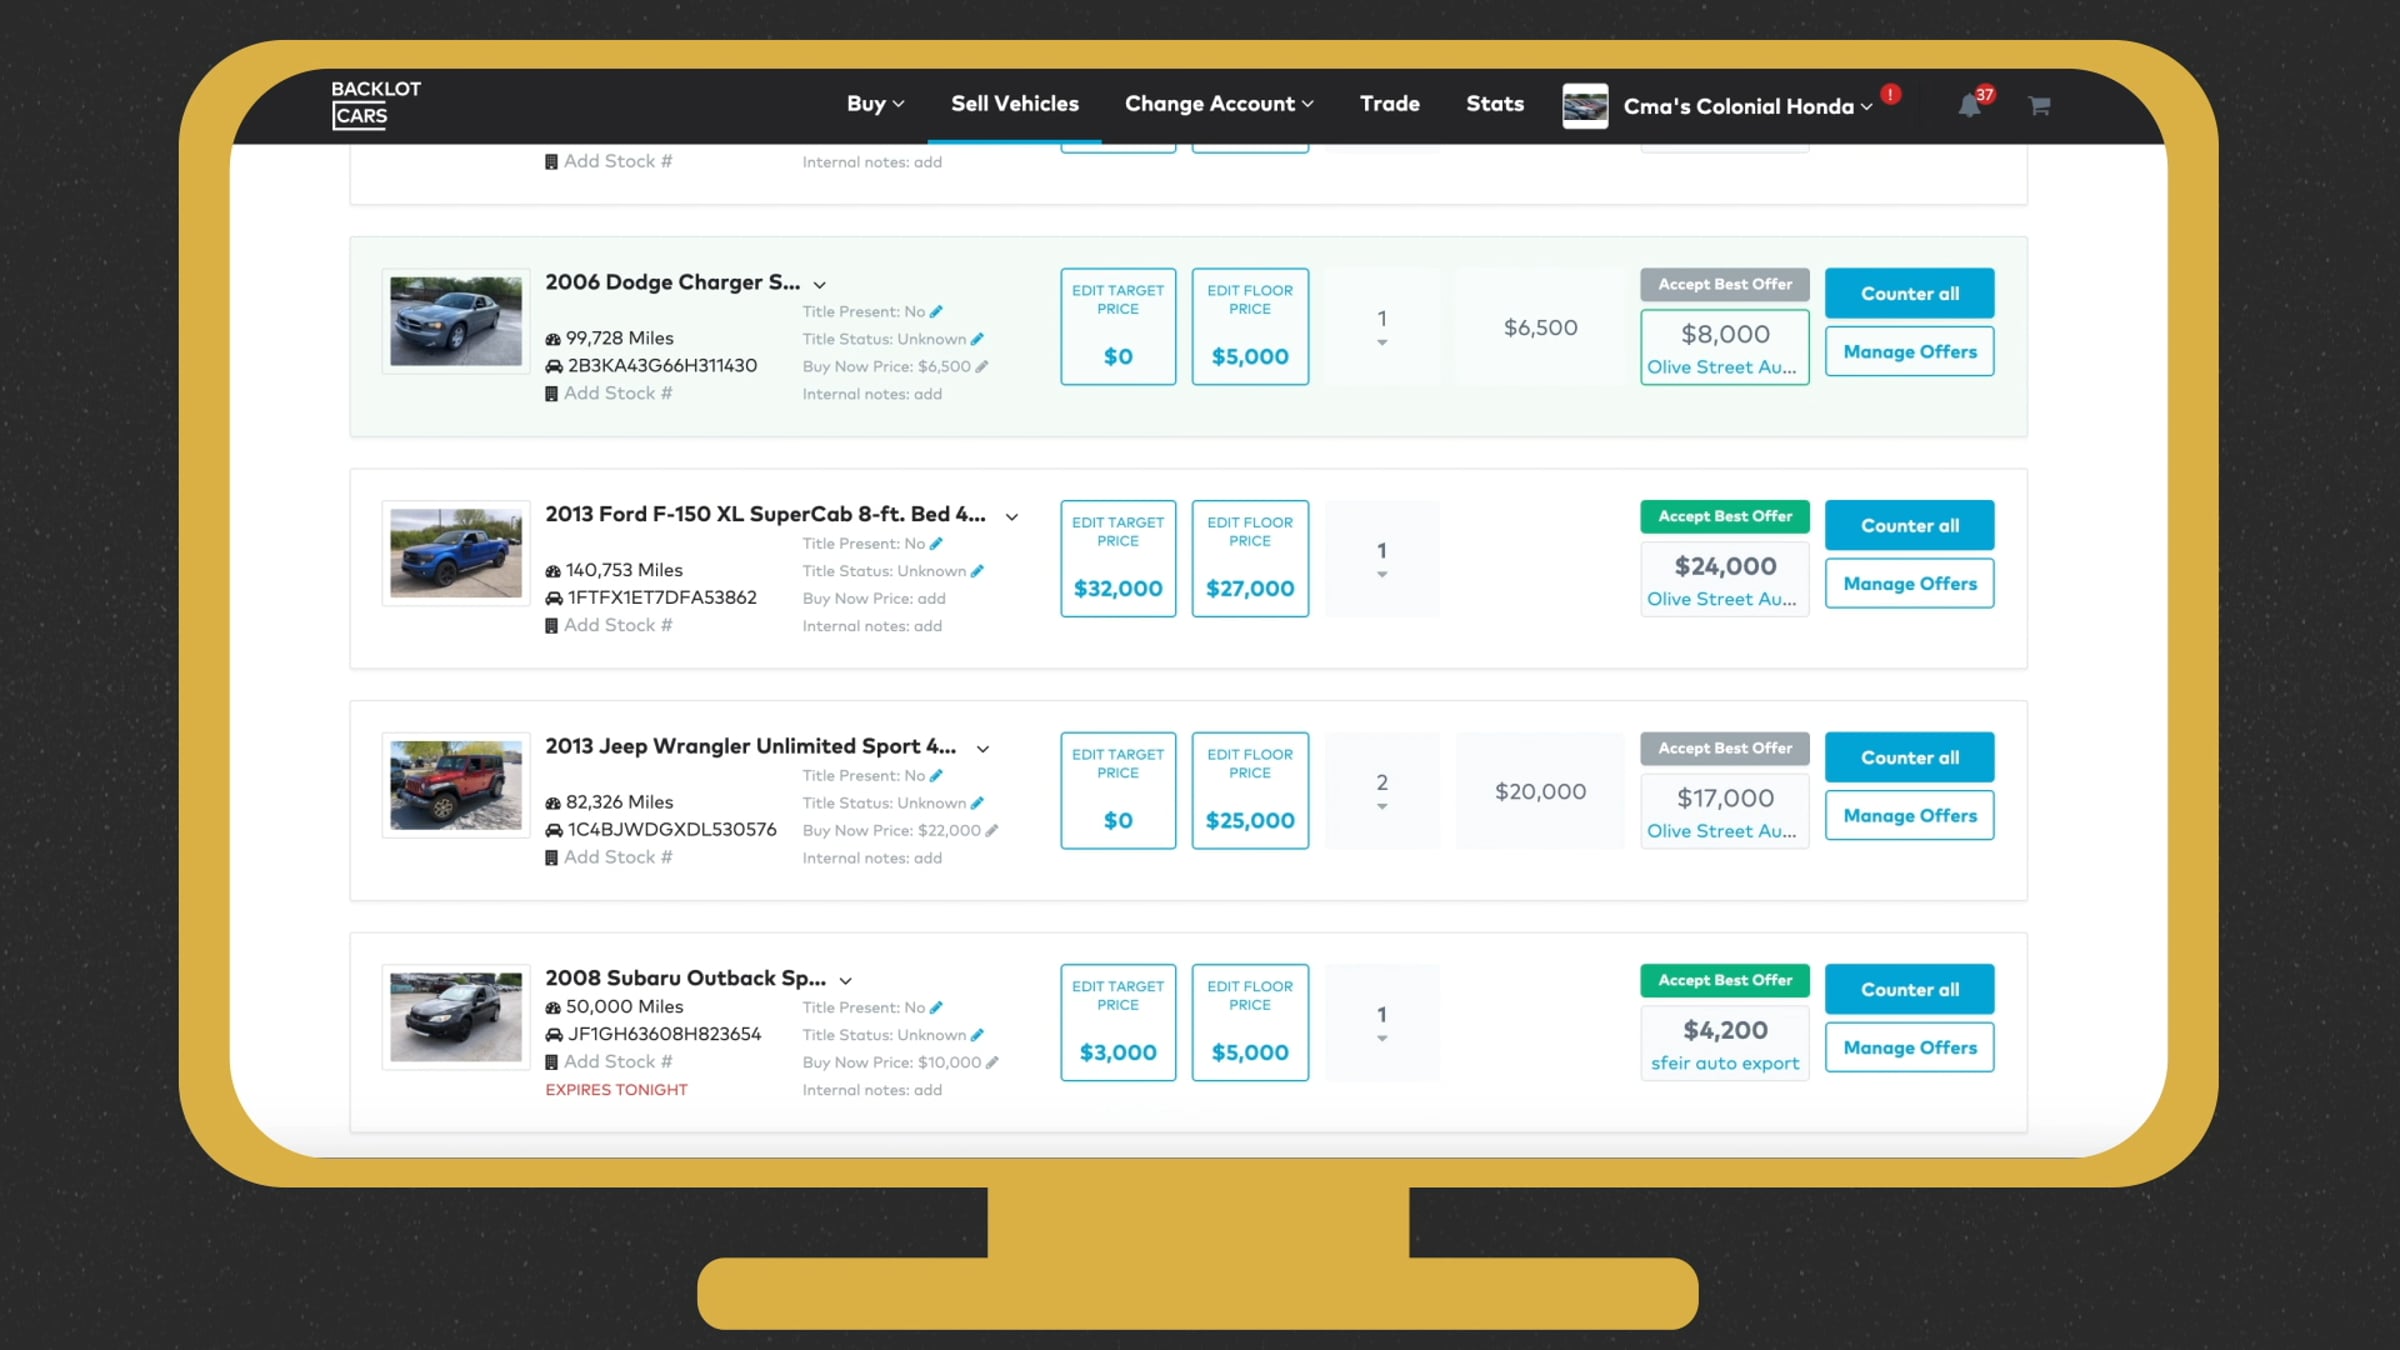Accept Best Offer for Ford F-150
The width and height of the screenshot is (2400, 1350).
tap(1724, 517)
